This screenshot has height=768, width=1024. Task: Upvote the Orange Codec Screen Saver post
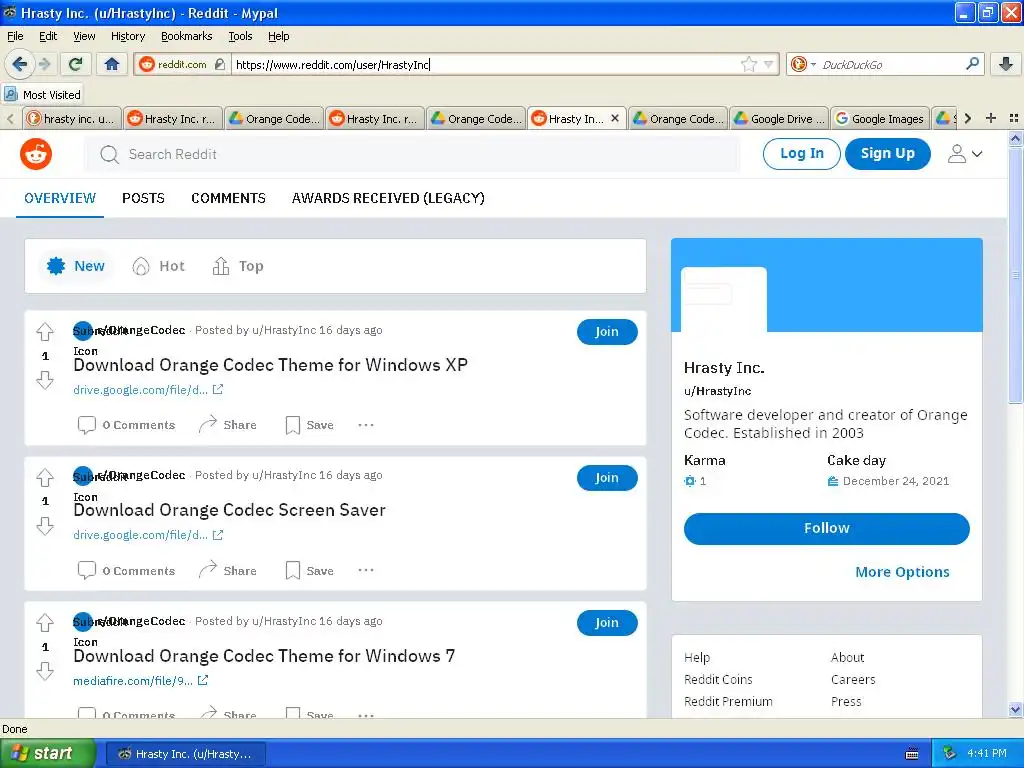(44, 477)
